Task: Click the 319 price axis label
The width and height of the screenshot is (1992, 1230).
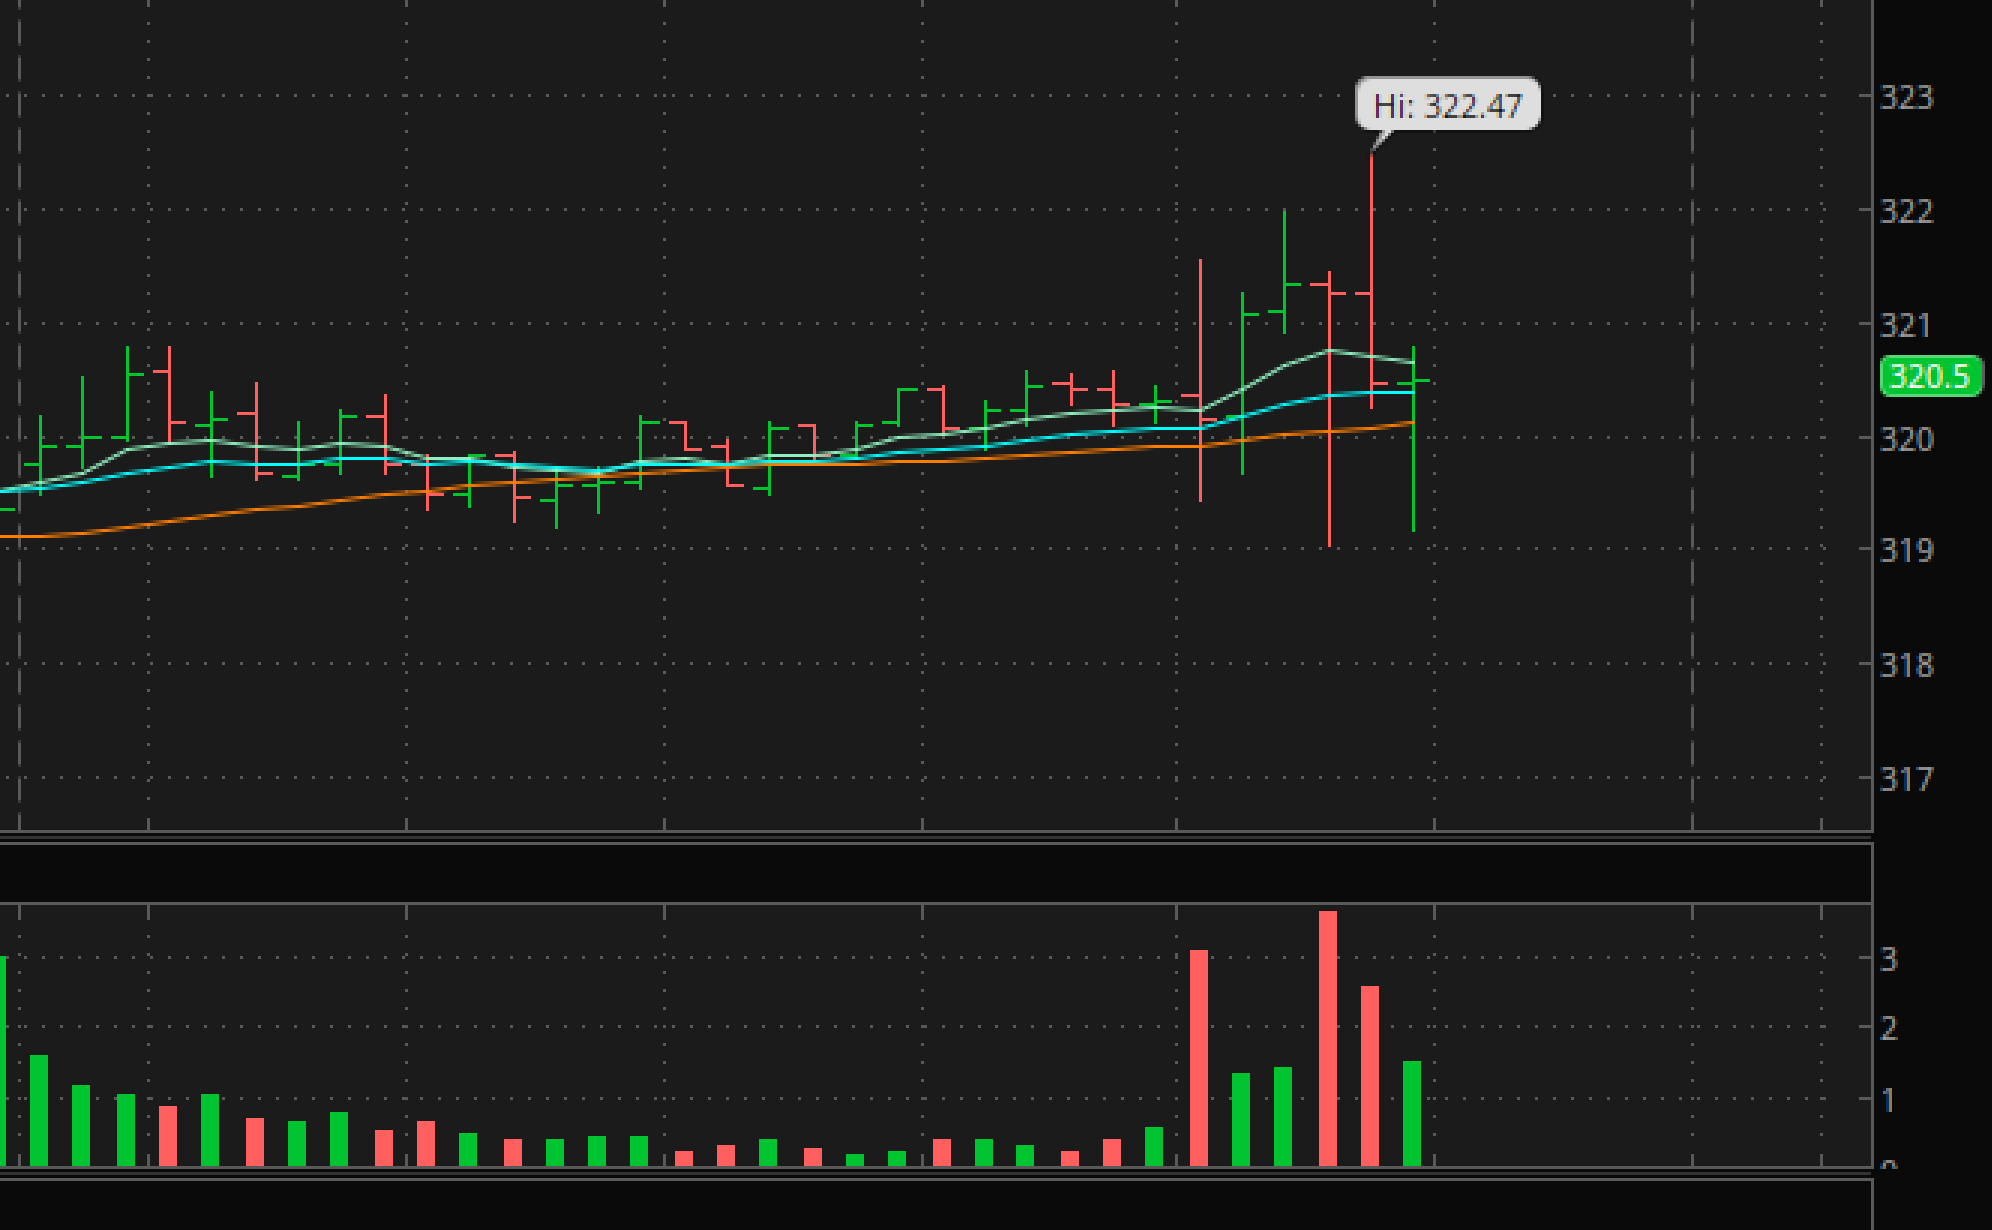Action: (1906, 550)
